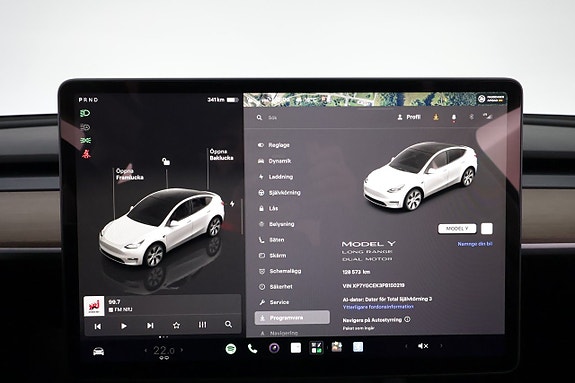Toggle the headlights indicator icon
The width and height of the screenshot is (575, 383).
point(85,113)
